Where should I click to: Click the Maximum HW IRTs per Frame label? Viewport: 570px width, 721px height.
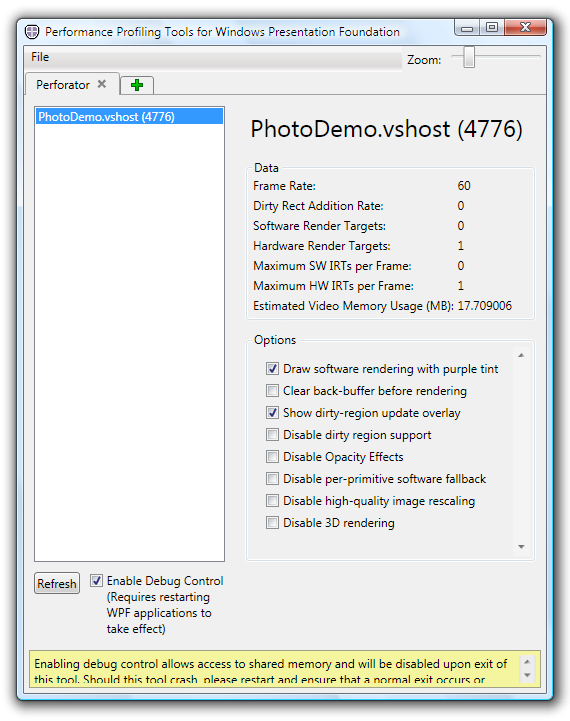tap(333, 286)
